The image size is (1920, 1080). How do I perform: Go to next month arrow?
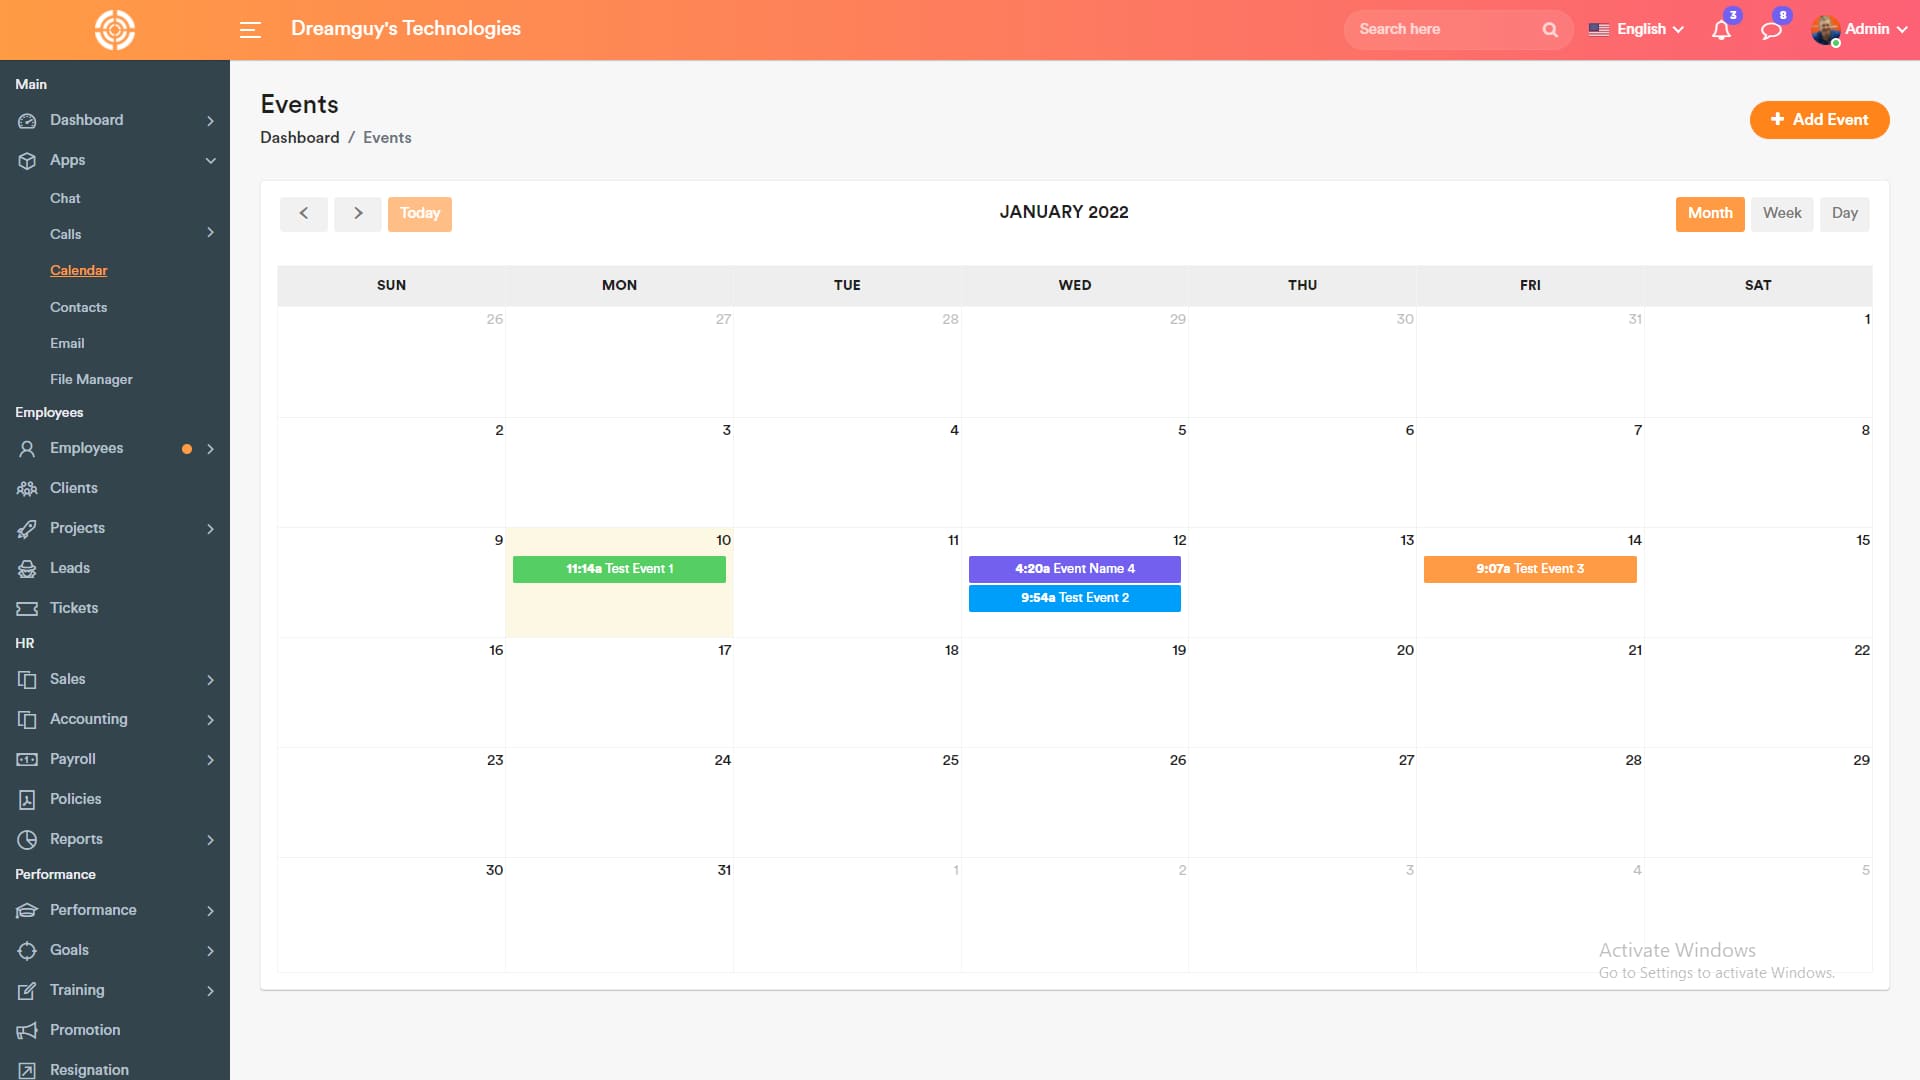pyautogui.click(x=358, y=213)
